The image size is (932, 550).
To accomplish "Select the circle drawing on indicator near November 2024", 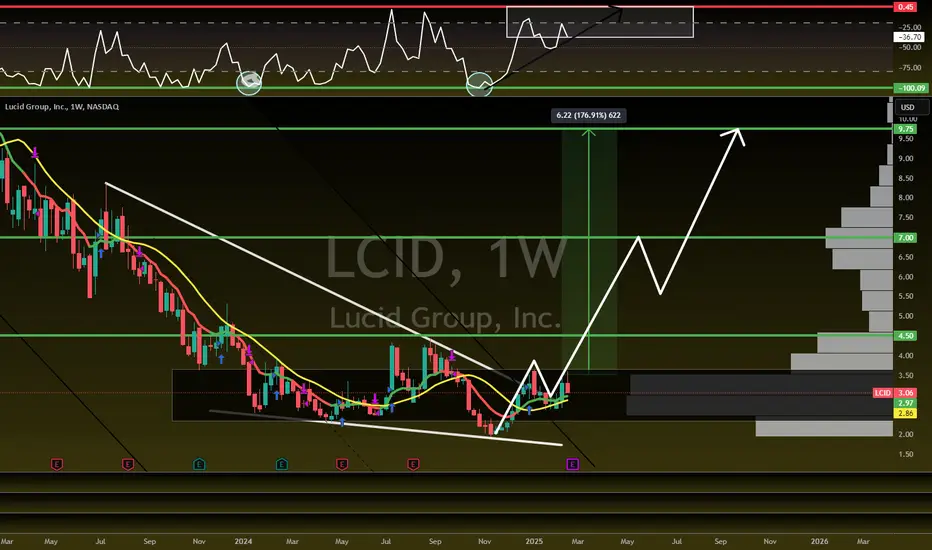I will 479,84.
